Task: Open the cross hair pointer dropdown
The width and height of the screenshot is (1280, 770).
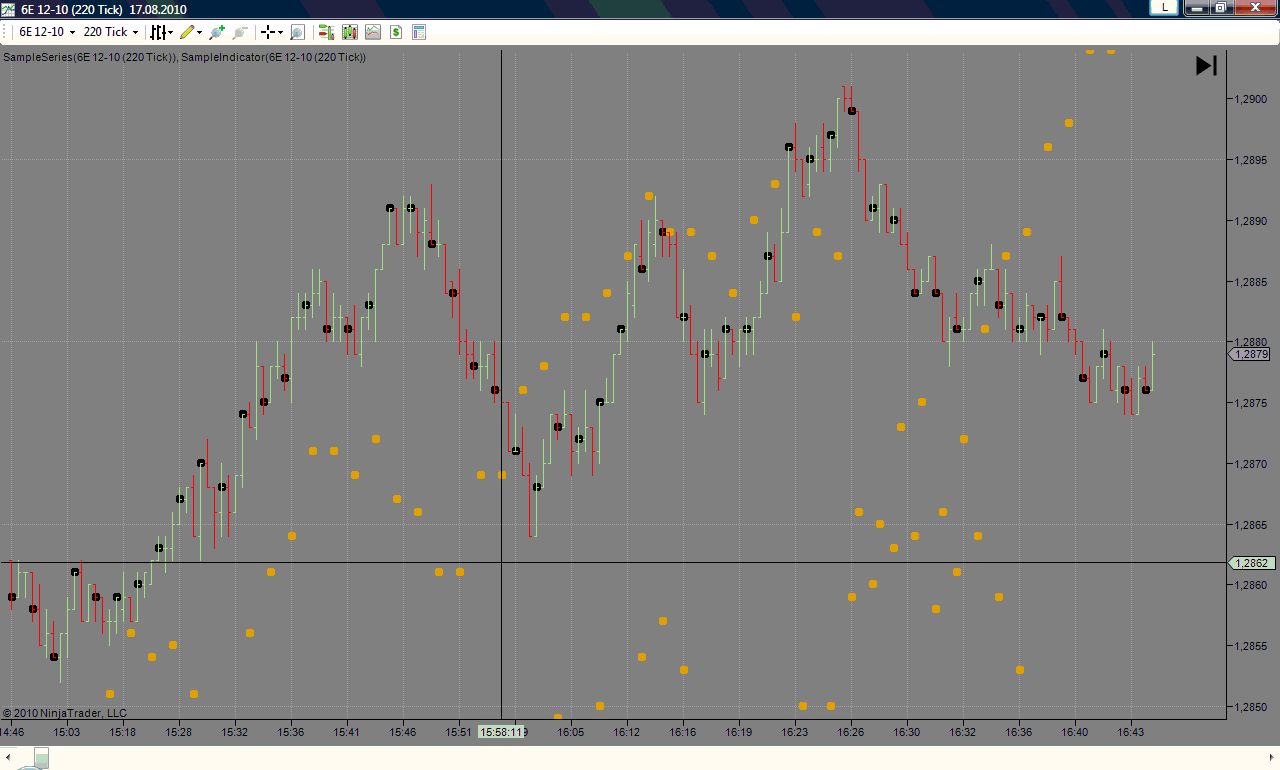Action: click(x=271, y=32)
